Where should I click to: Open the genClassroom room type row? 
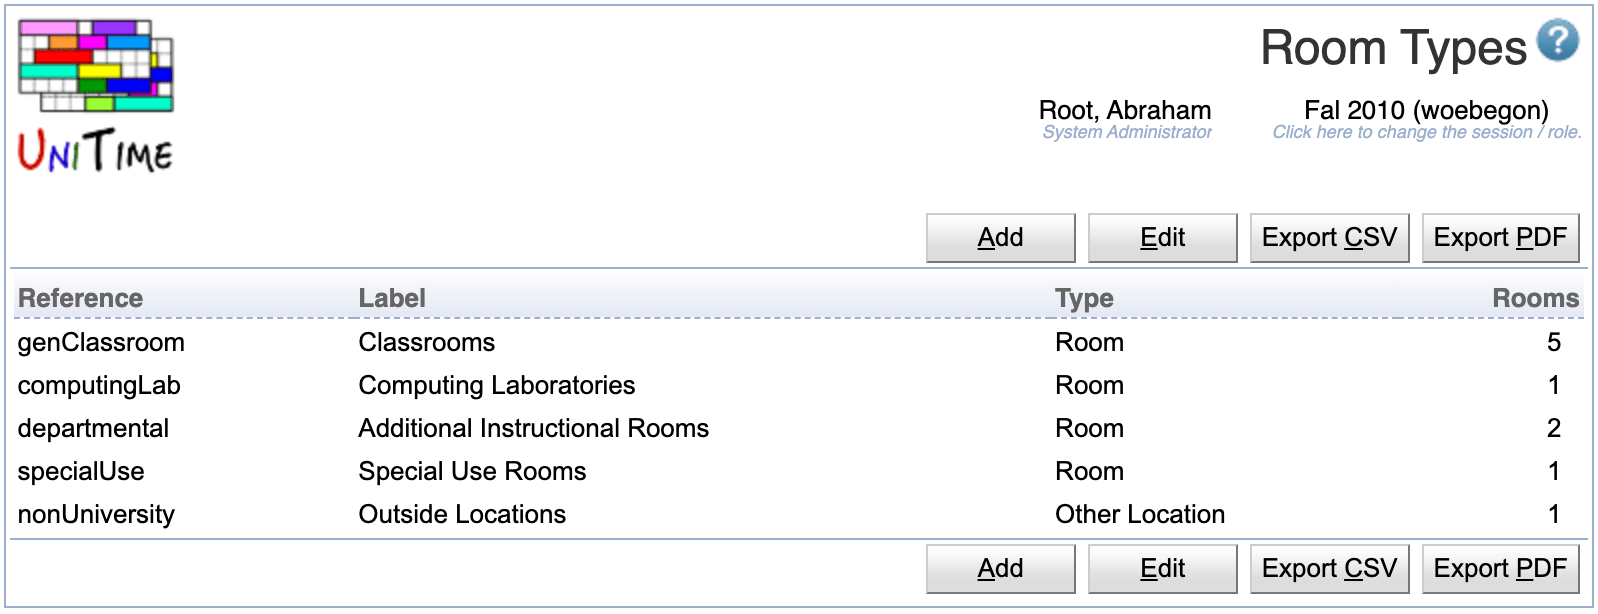click(101, 343)
